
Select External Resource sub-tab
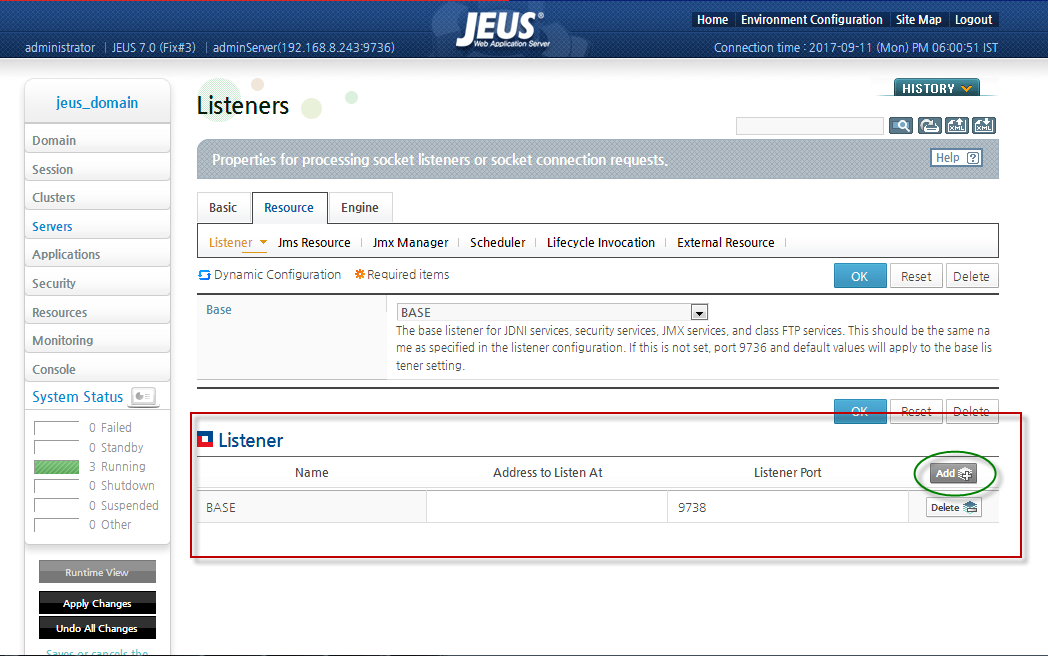pyautogui.click(x=726, y=243)
